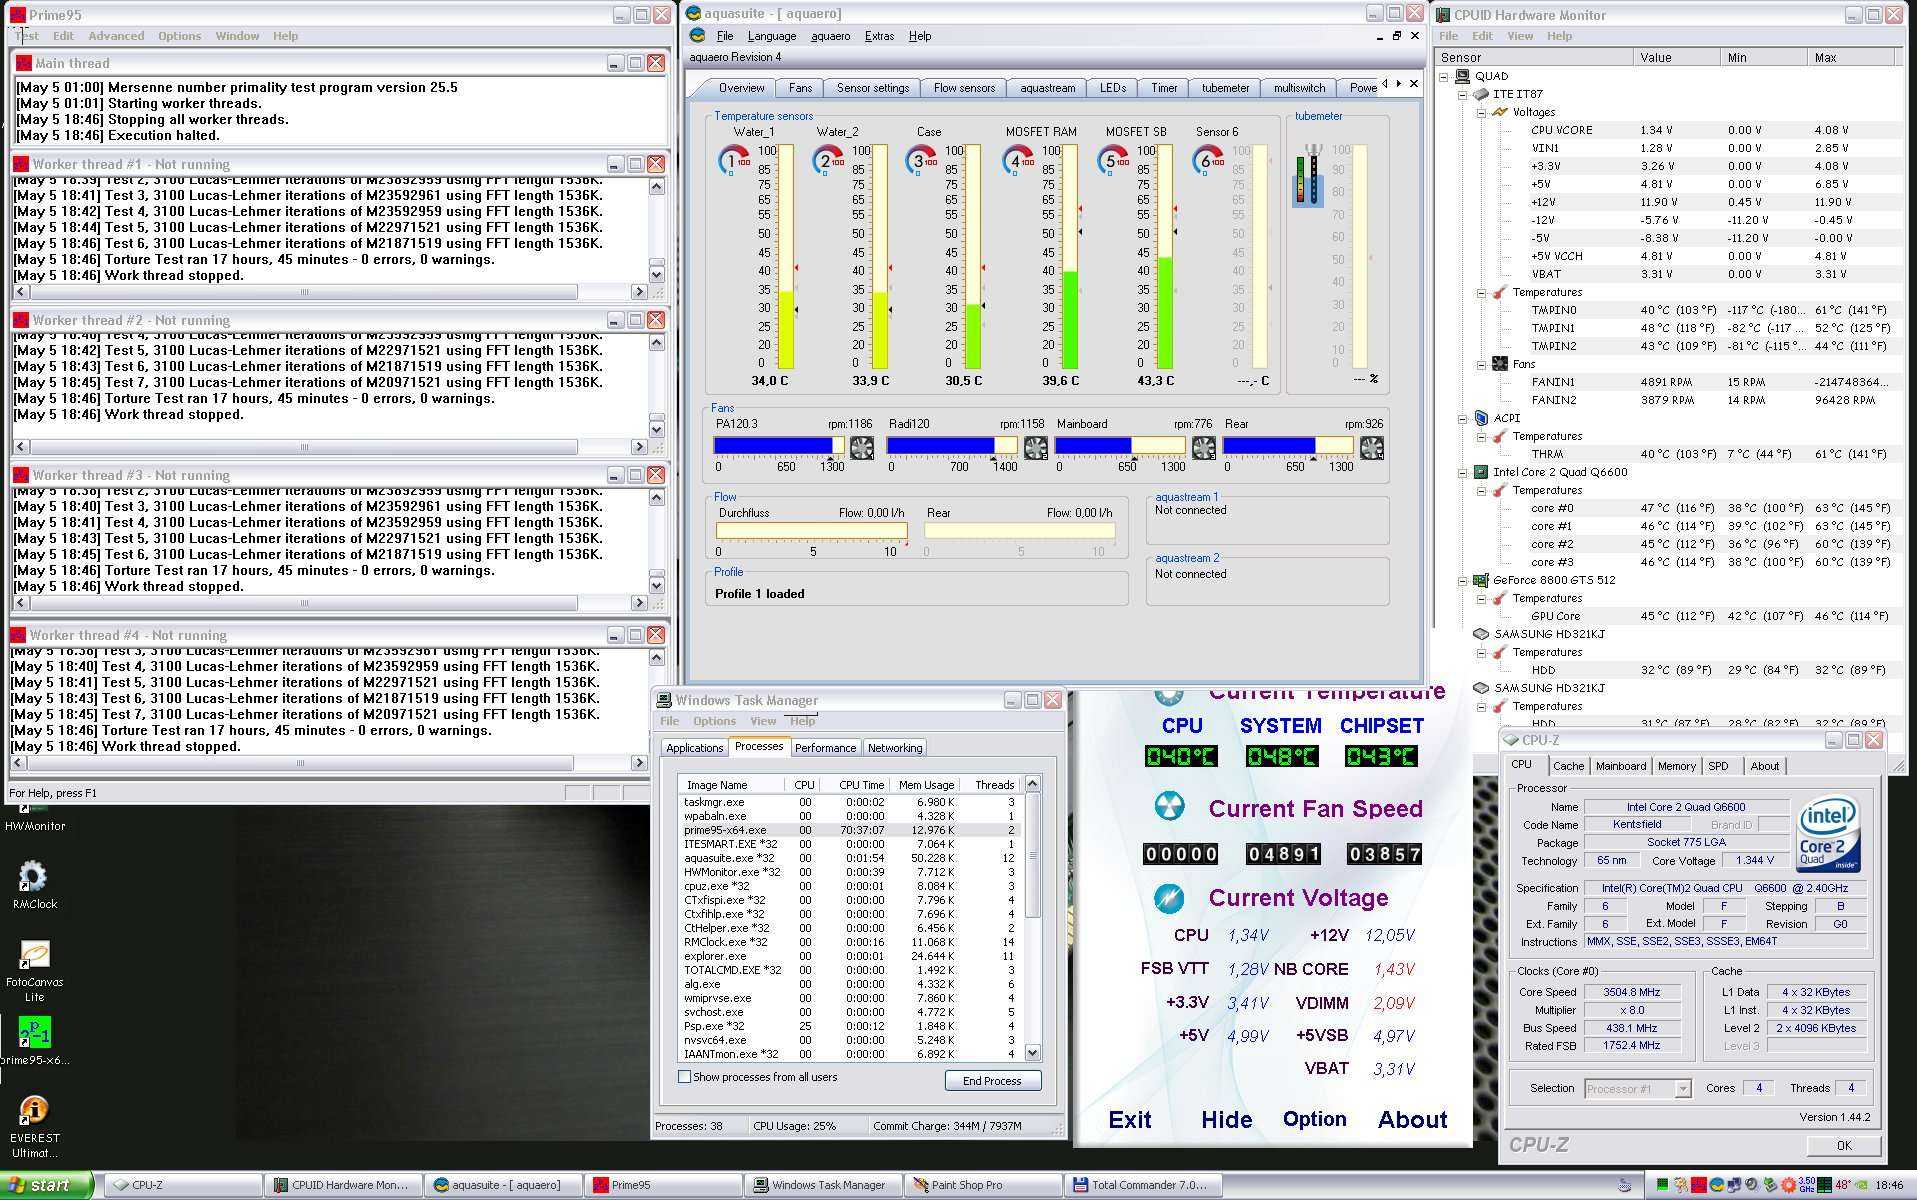Image resolution: width=1917 pixels, height=1200 pixels.
Task: Click the aquasuite tray icon
Action: [1716, 1185]
